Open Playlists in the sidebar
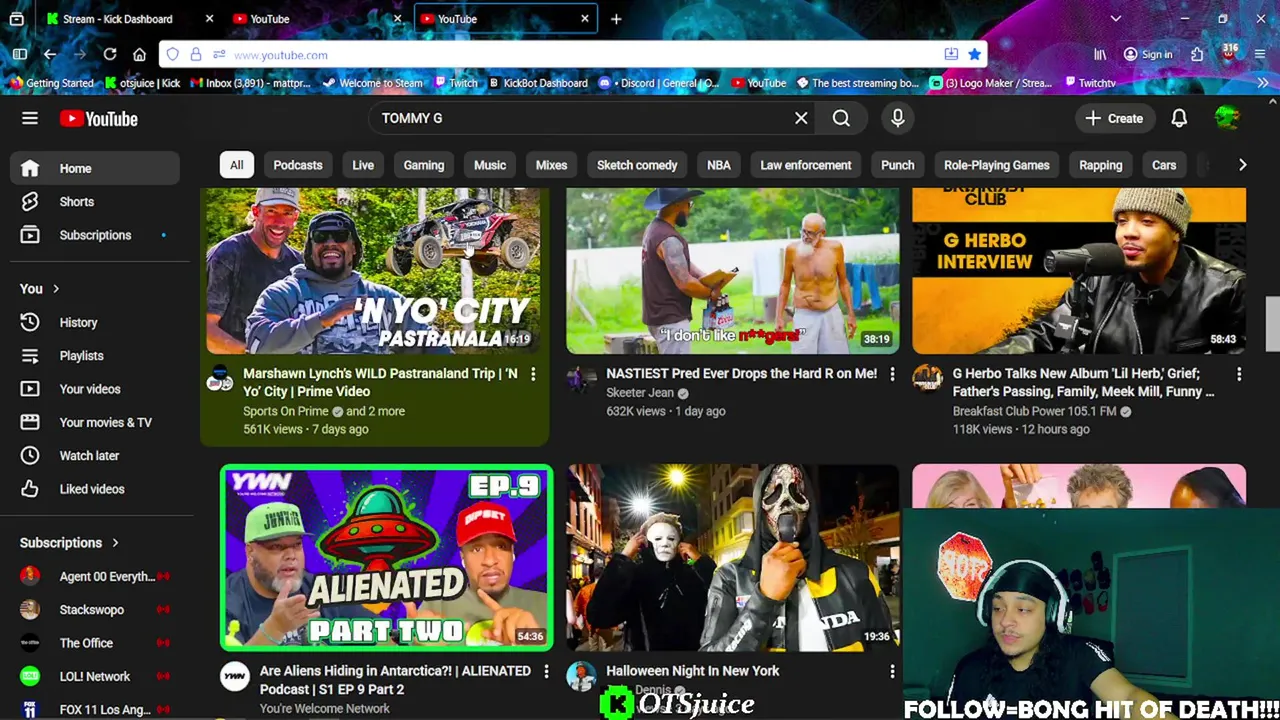Image resolution: width=1280 pixels, height=720 pixels. coord(95,356)
